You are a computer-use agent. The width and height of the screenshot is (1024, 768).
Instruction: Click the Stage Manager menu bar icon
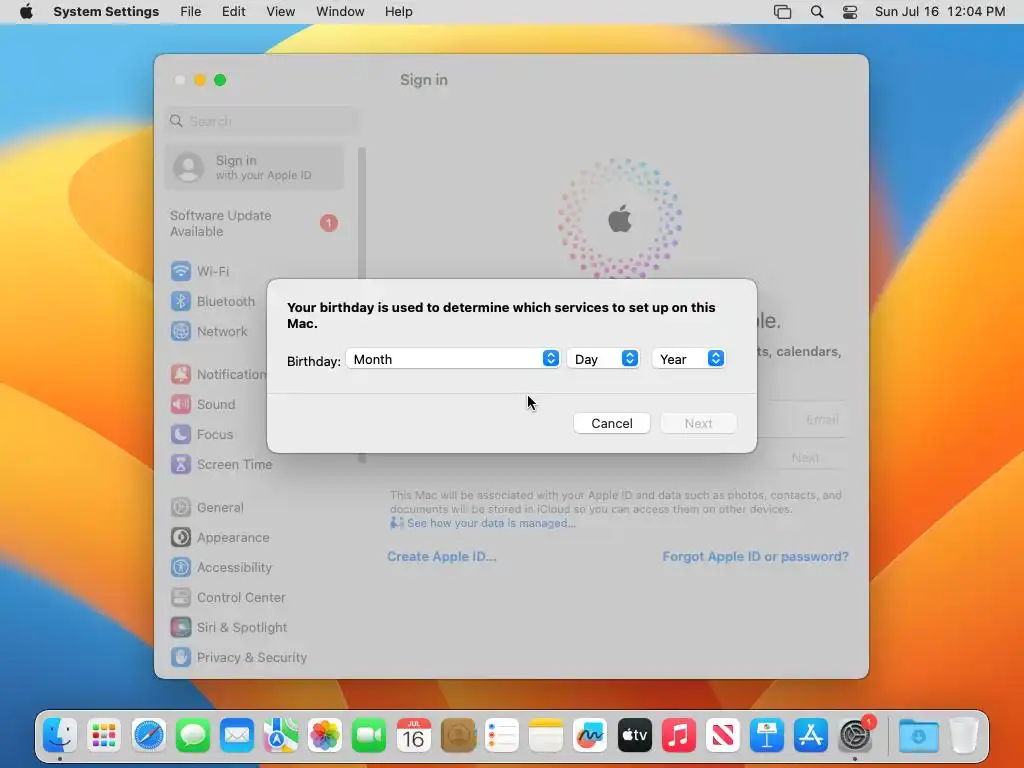[782, 12]
